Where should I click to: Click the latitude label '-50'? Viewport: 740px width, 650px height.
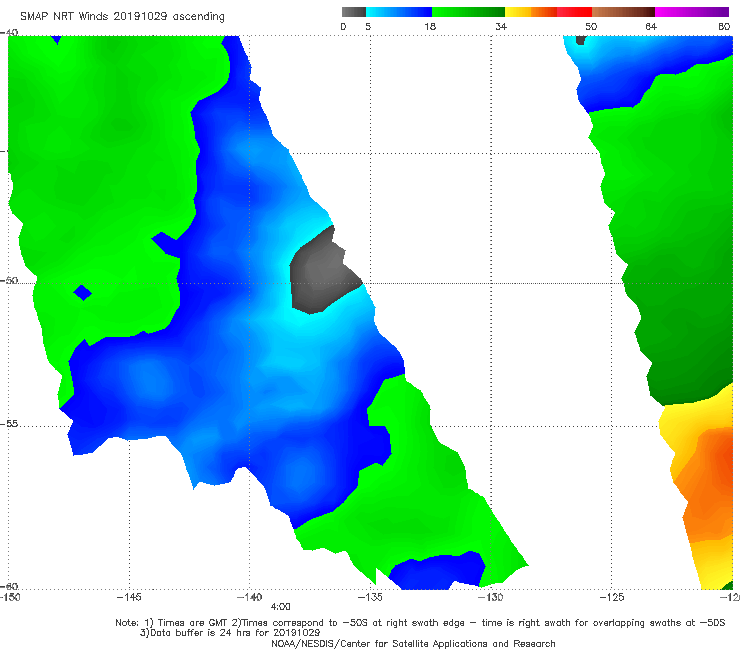click(x=9, y=280)
